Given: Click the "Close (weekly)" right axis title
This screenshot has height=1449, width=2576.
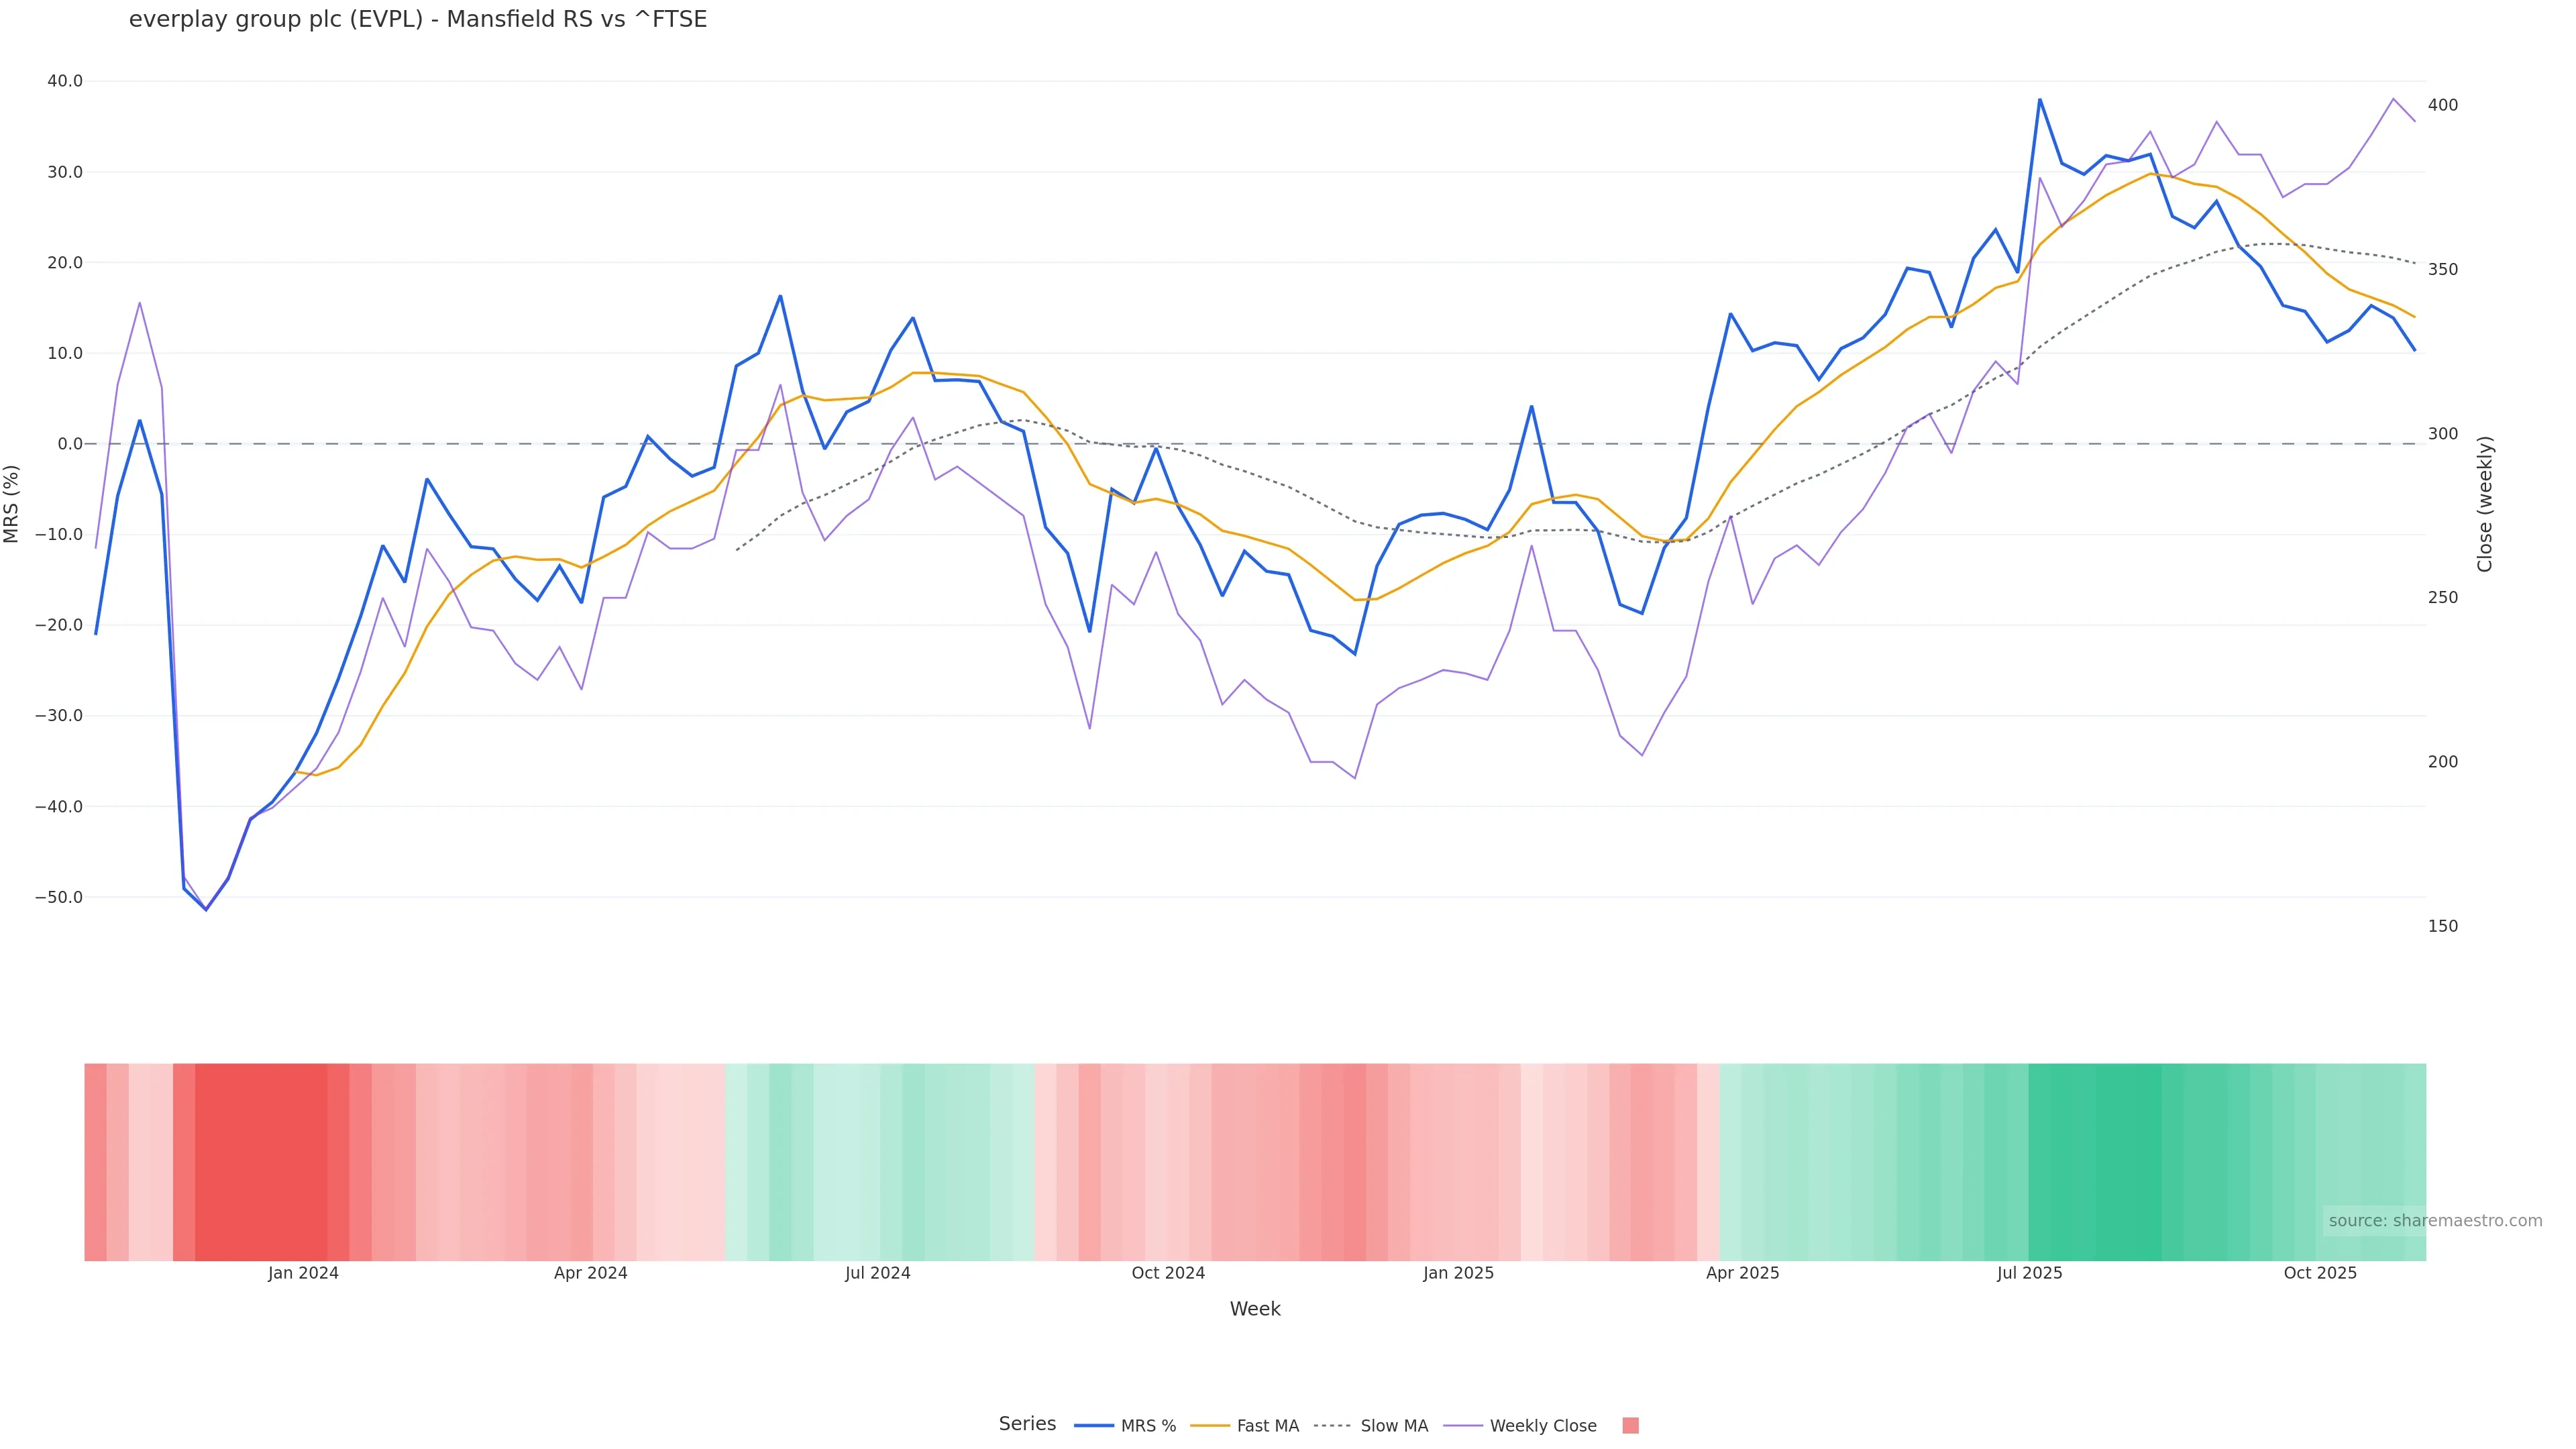Looking at the screenshot, I should [2484, 503].
